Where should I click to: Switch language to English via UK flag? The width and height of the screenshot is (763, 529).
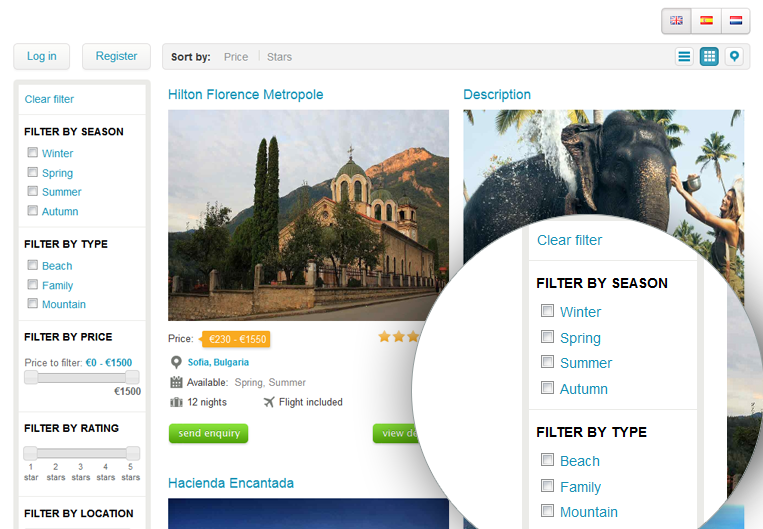click(676, 20)
